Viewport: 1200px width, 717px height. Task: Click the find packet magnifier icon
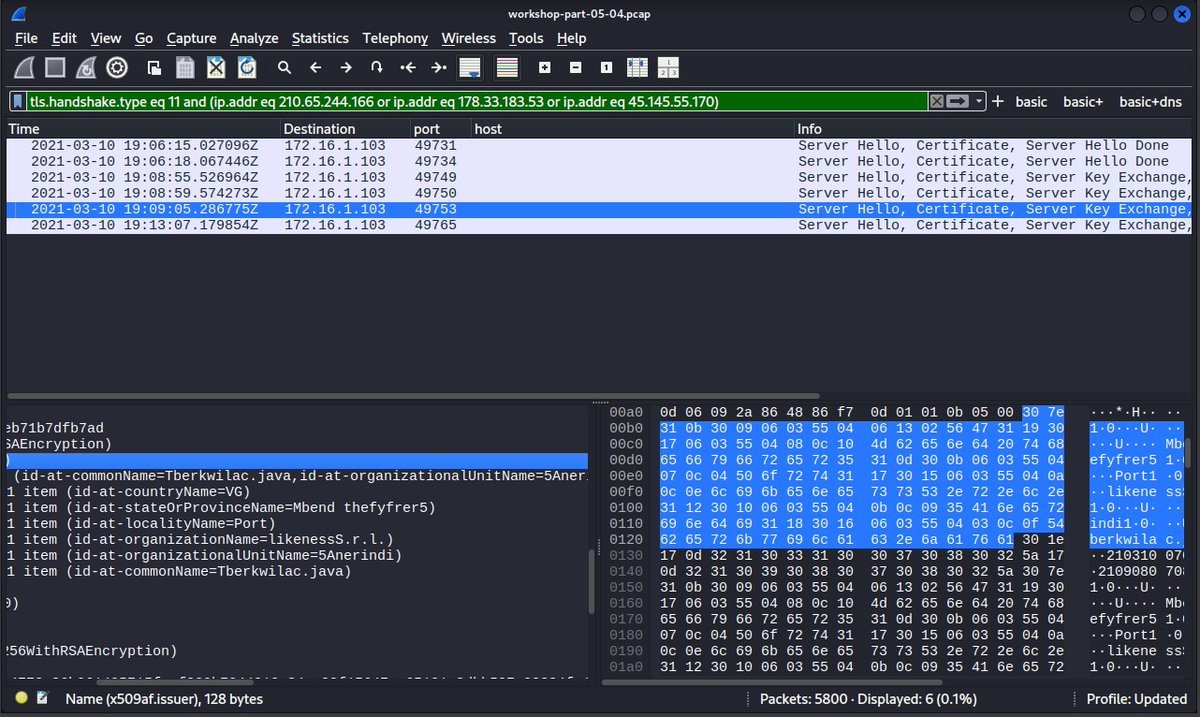pyautogui.click(x=285, y=68)
